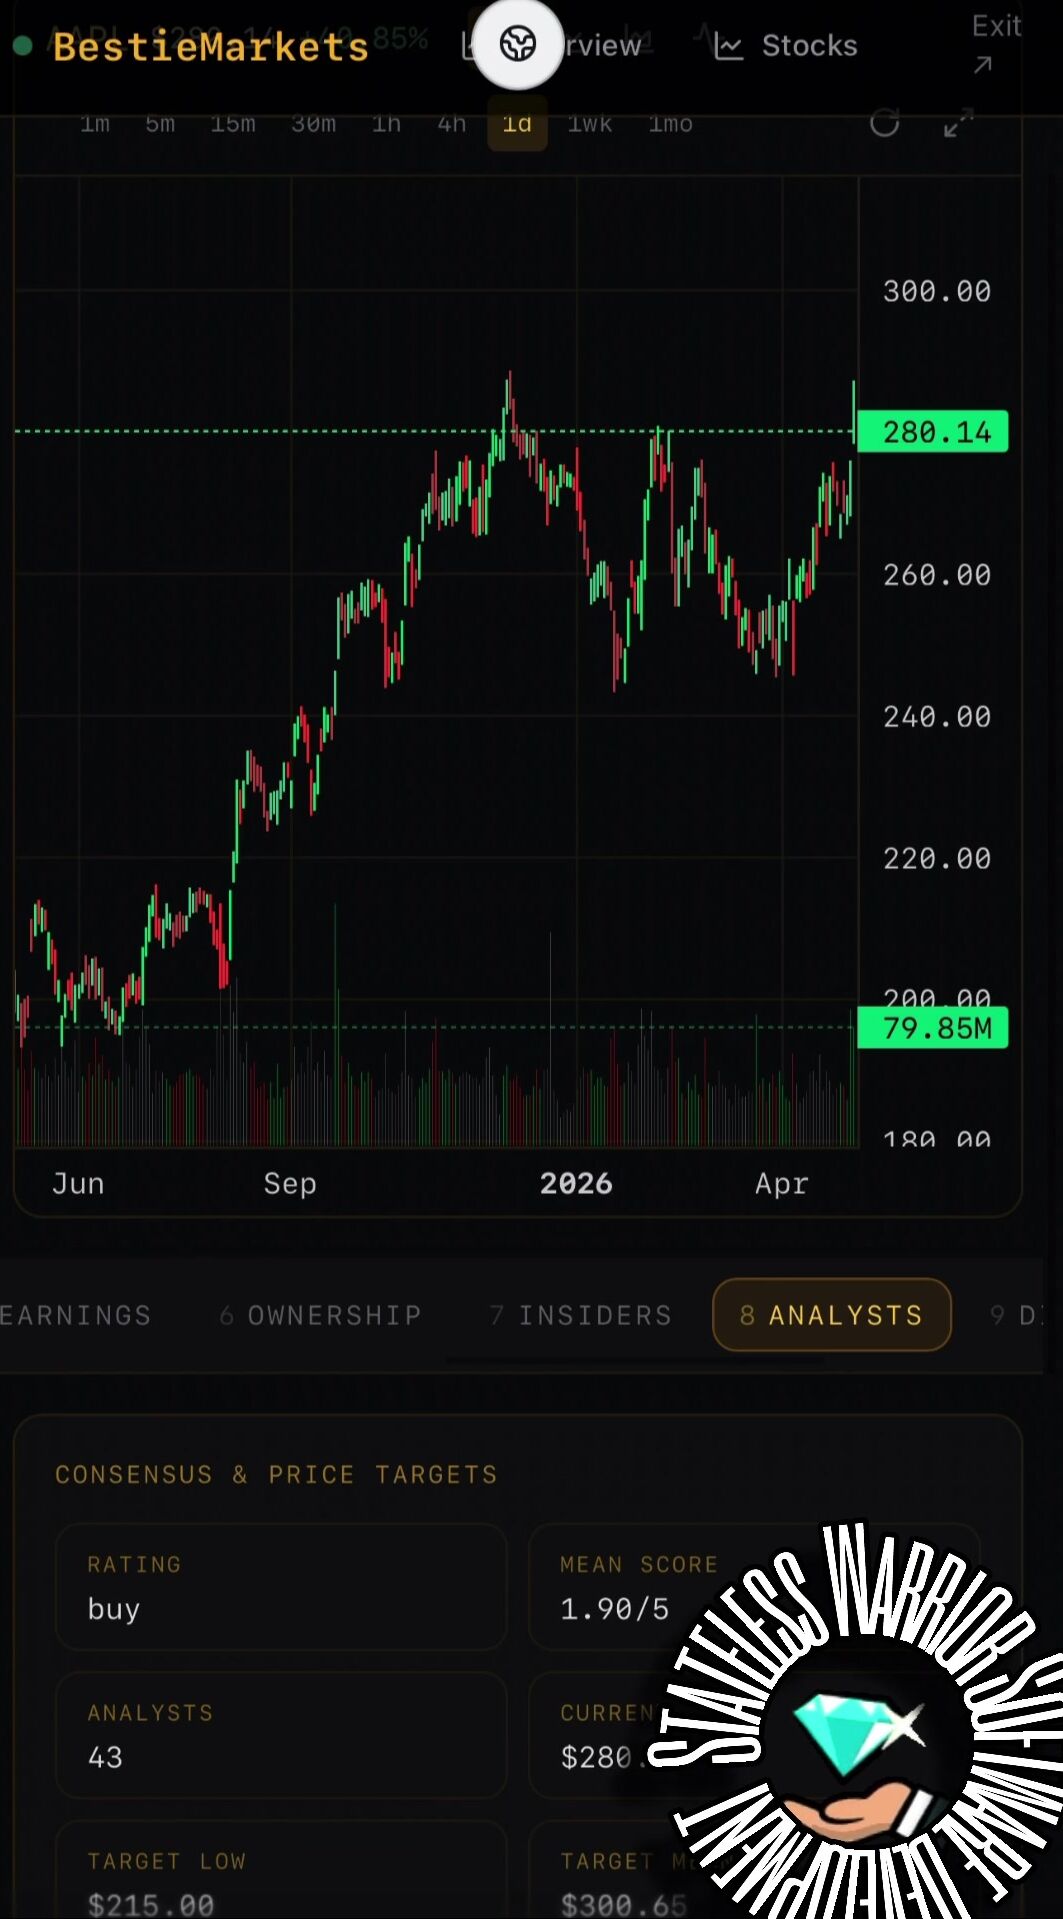Expand the chart to fullscreen
Screen dimensions: 1063x1919
pos(958,124)
